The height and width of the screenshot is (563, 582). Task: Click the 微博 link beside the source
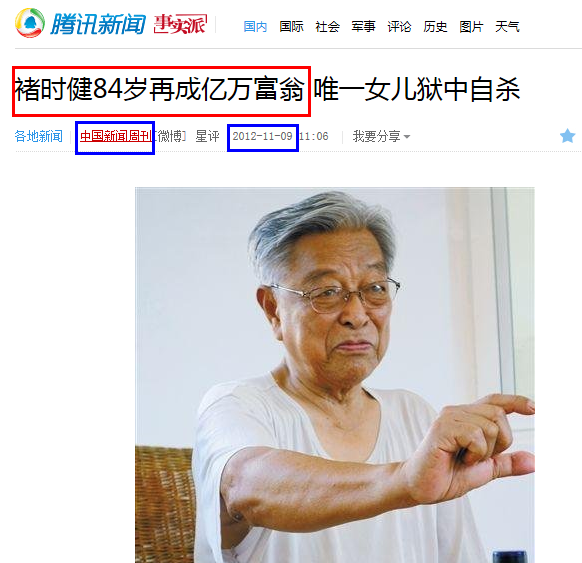[x=170, y=136]
